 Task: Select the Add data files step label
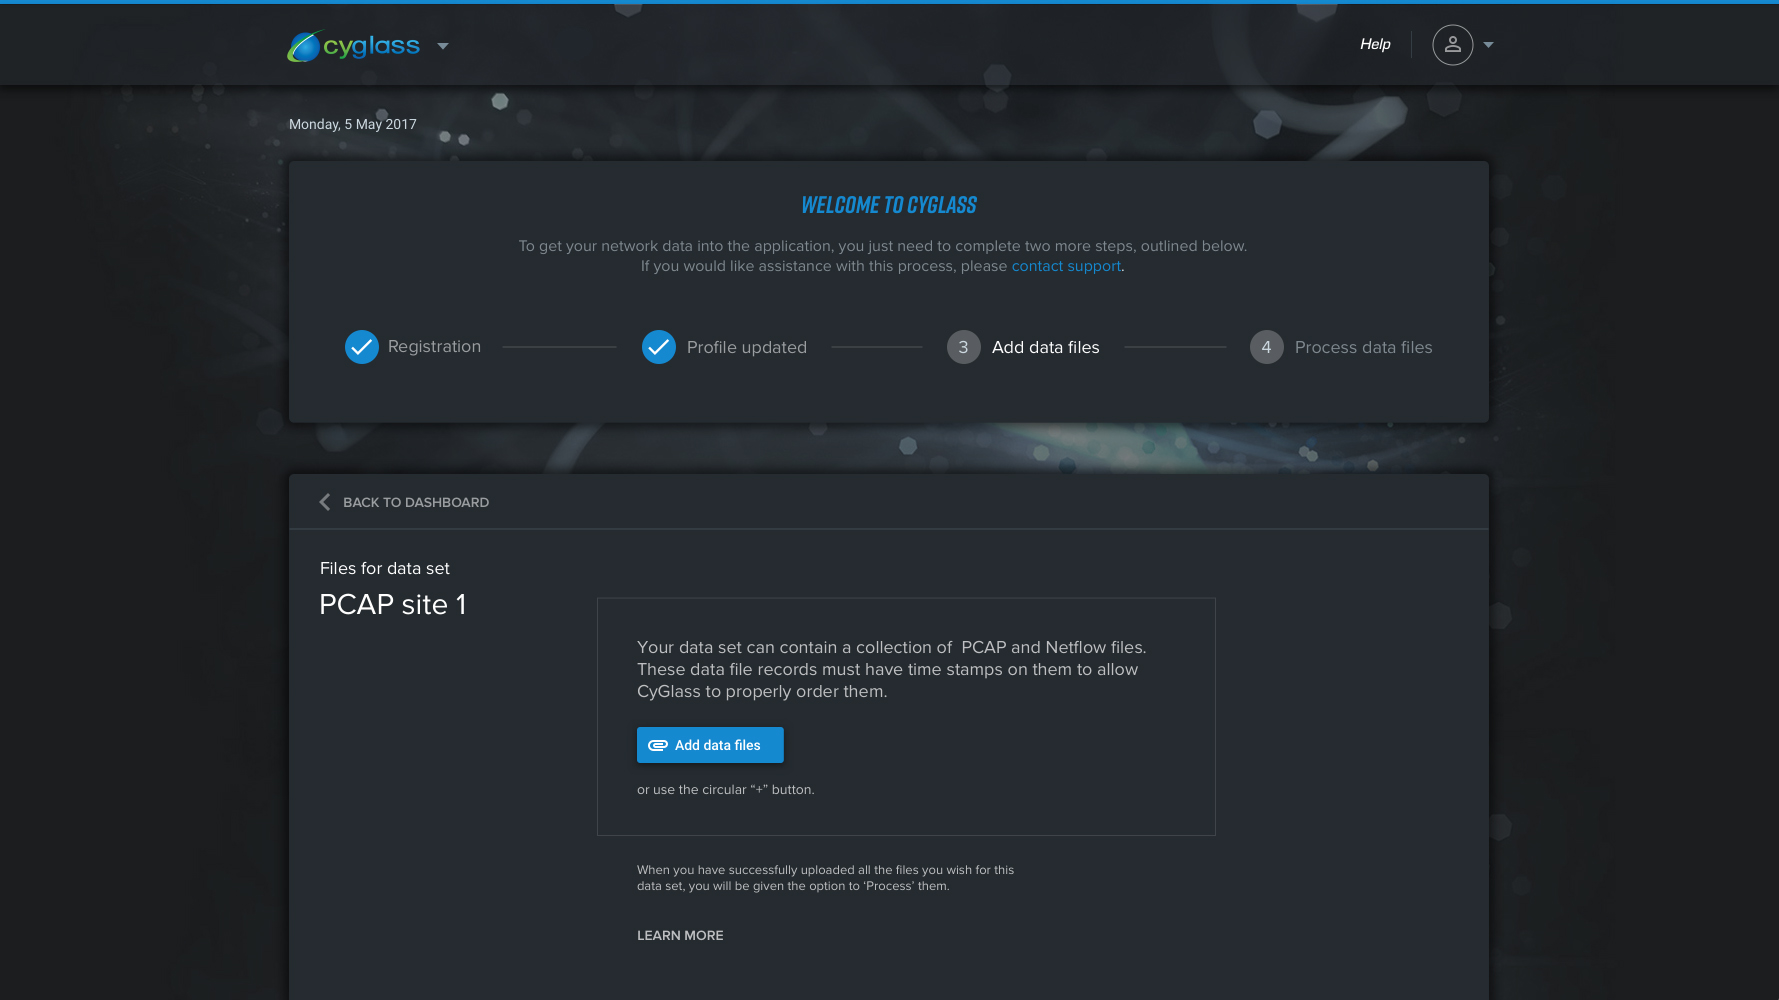tap(1045, 347)
